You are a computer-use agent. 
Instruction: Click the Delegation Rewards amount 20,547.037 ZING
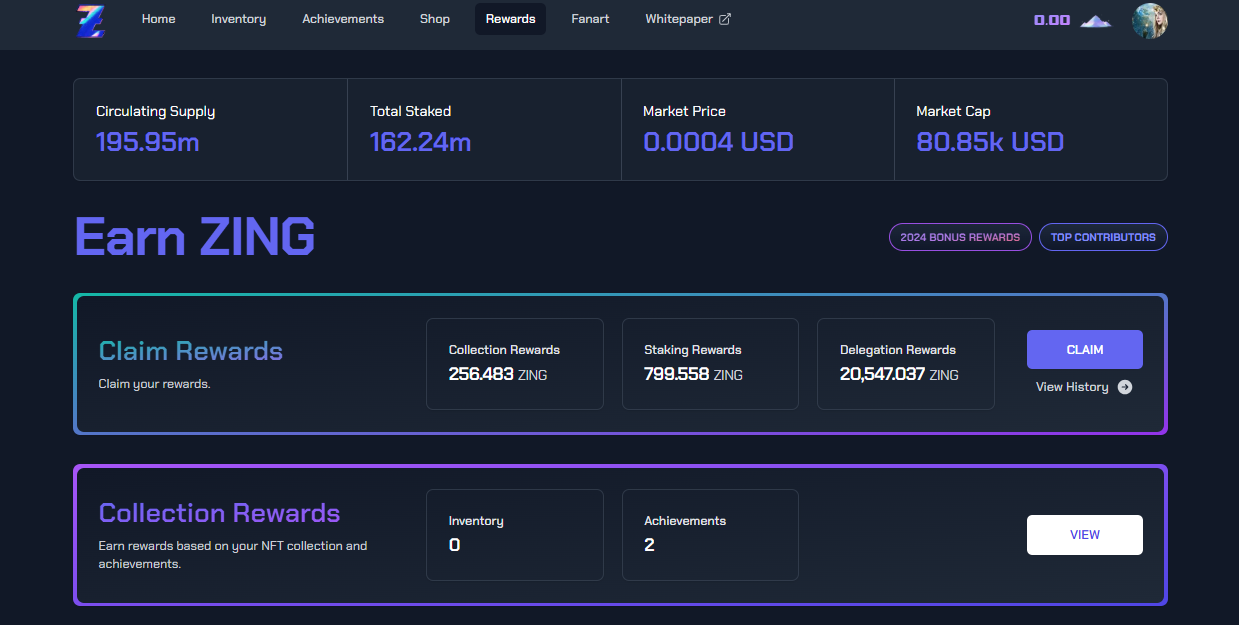[x=899, y=375]
